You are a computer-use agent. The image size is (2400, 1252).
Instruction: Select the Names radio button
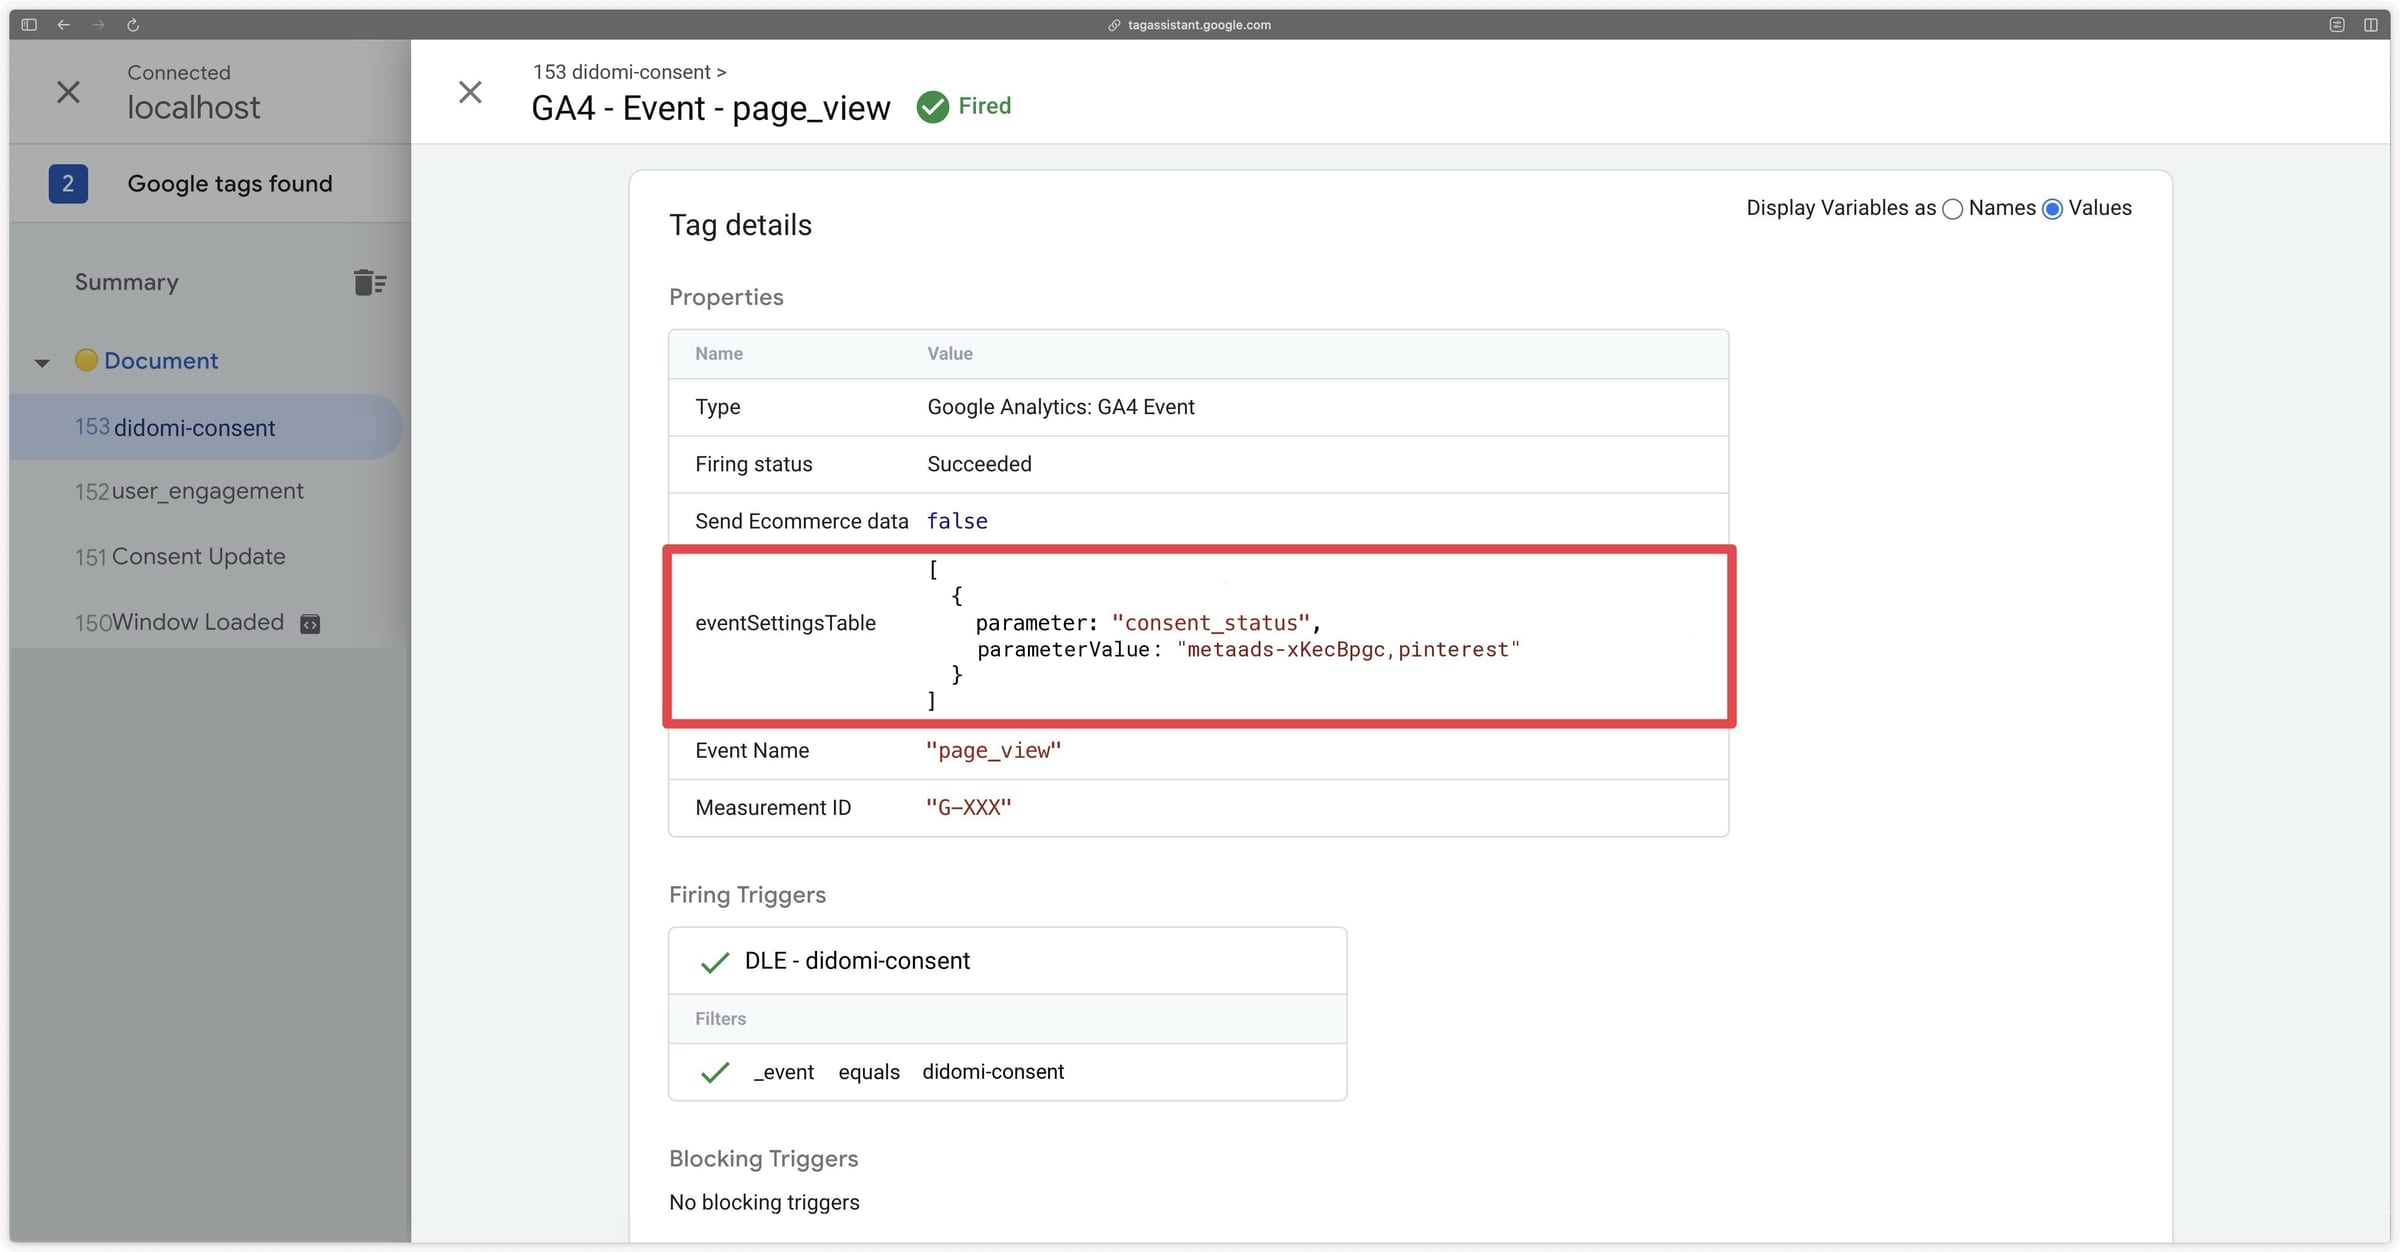[1952, 209]
